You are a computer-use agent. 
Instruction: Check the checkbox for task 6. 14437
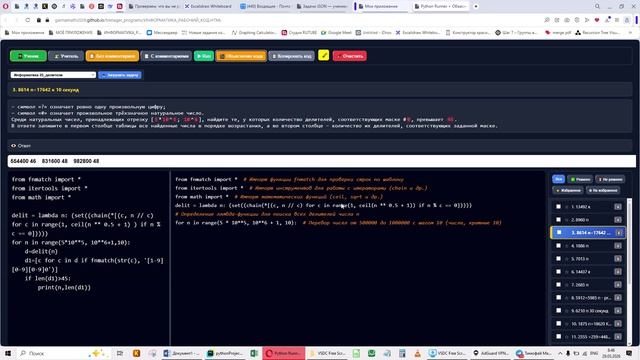click(558, 272)
